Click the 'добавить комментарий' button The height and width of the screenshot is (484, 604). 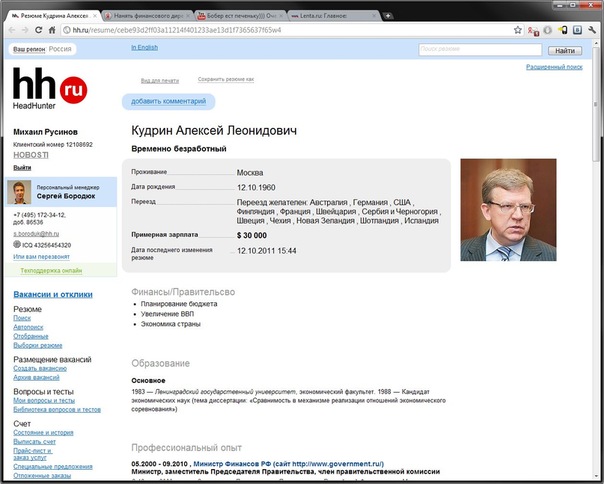[x=168, y=102]
